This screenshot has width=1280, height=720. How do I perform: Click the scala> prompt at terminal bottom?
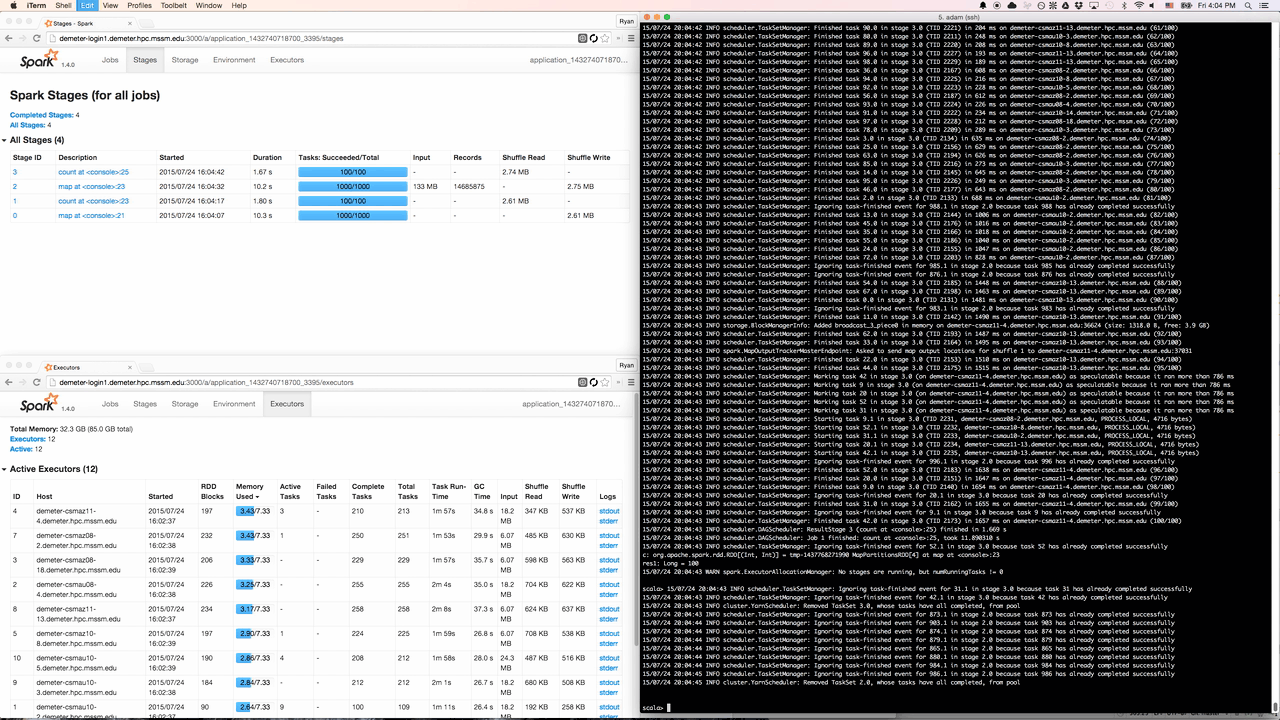point(654,707)
